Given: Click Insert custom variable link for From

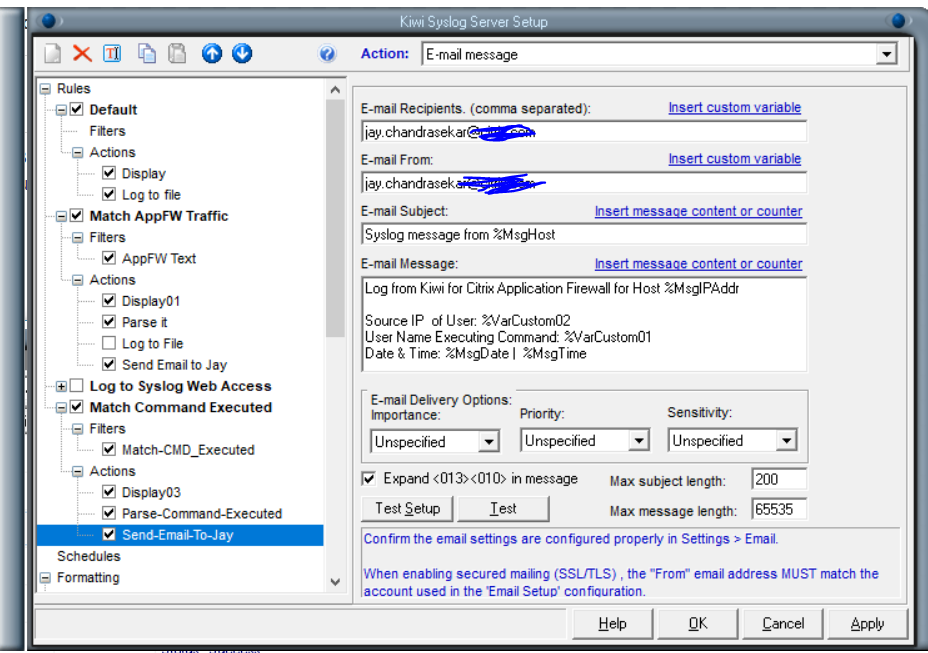Looking at the screenshot, I should tap(734, 159).
